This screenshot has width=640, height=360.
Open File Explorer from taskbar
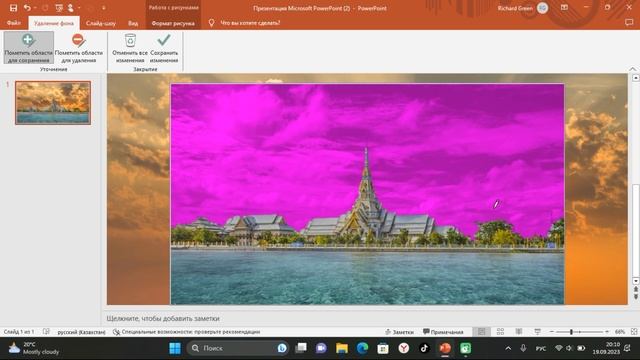(342, 348)
